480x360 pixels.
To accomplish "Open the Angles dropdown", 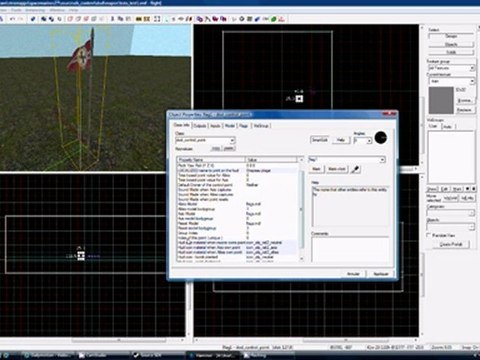I will (x=363, y=141).
